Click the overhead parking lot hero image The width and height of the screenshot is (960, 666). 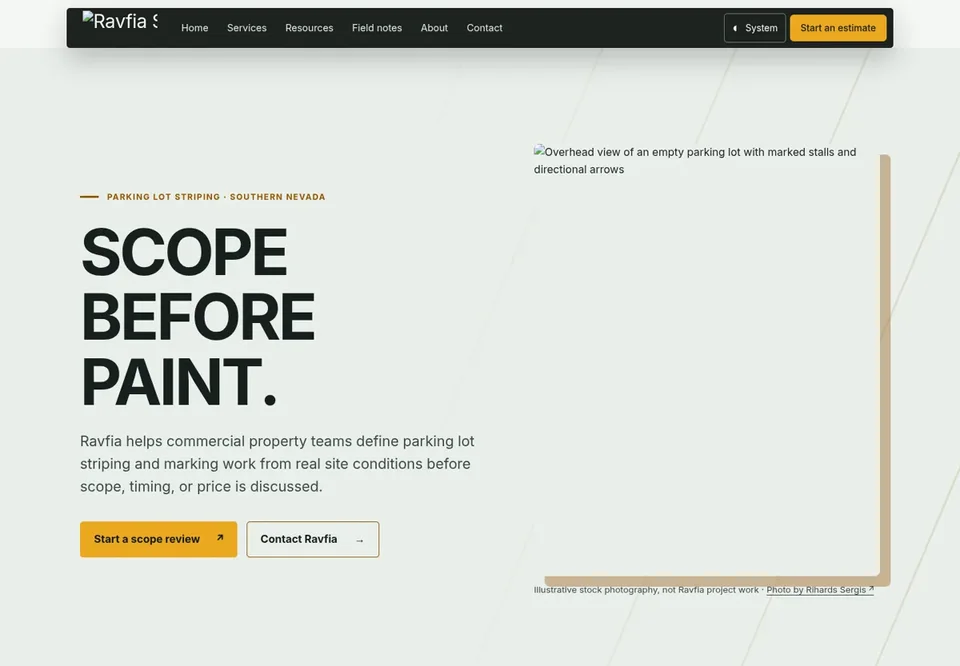(x=707, y=361)
